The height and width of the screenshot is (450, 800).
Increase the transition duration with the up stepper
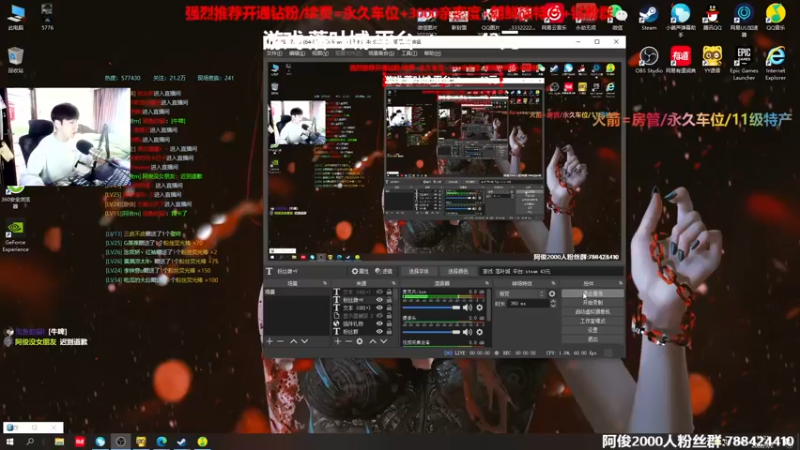pos(553,301)
